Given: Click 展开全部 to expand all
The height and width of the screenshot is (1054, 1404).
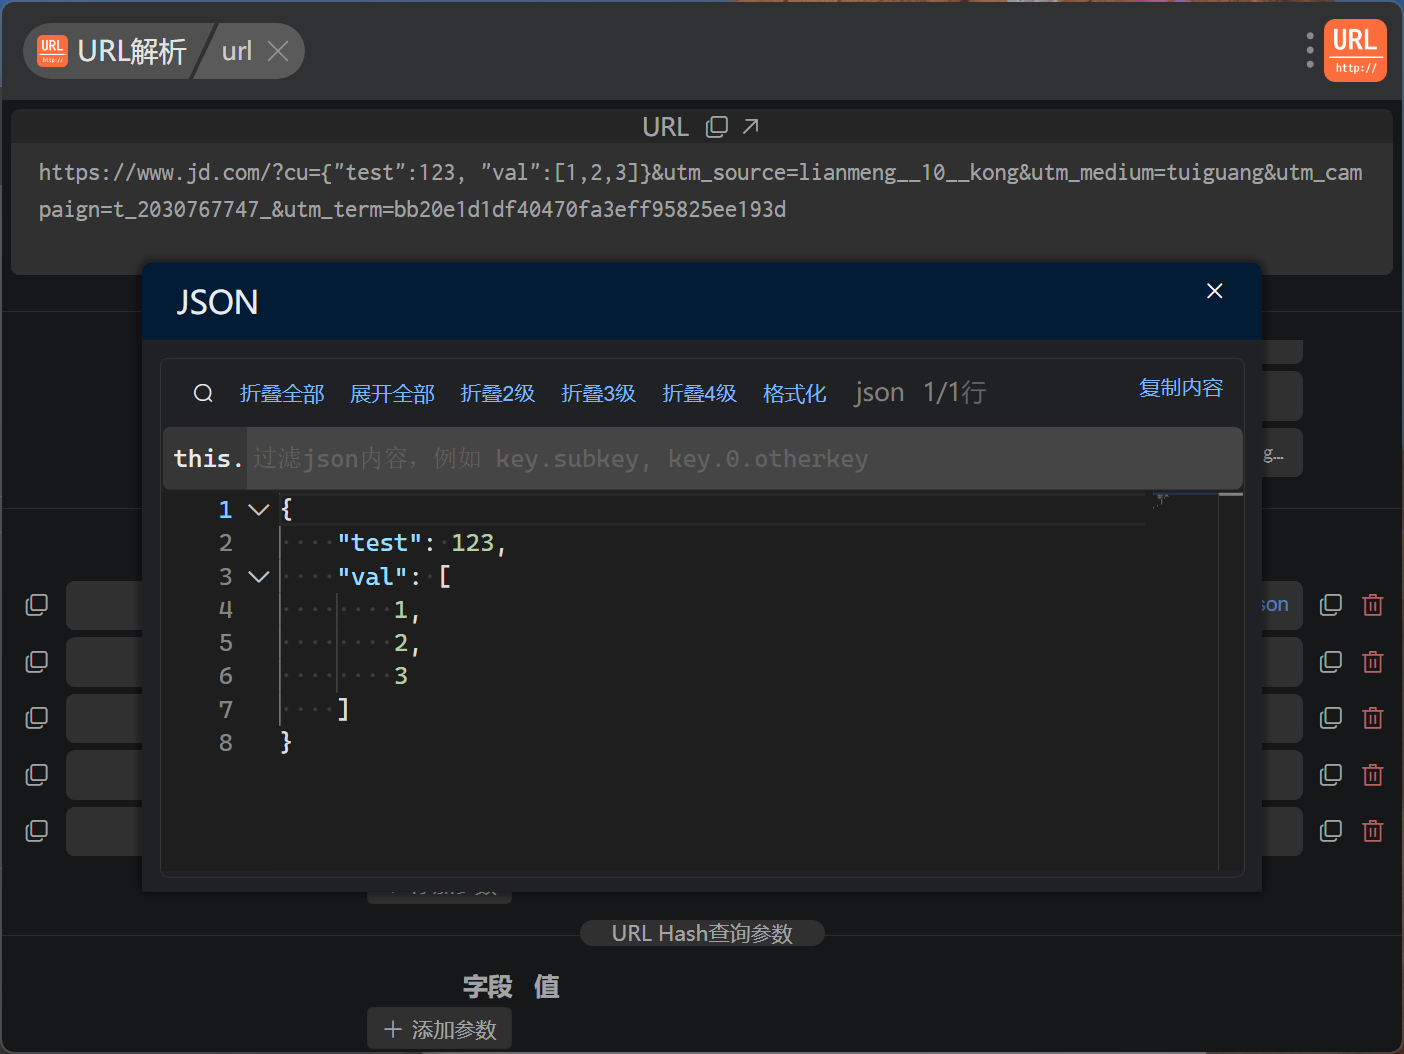Looking at the screenshot, I should (392, 394).
